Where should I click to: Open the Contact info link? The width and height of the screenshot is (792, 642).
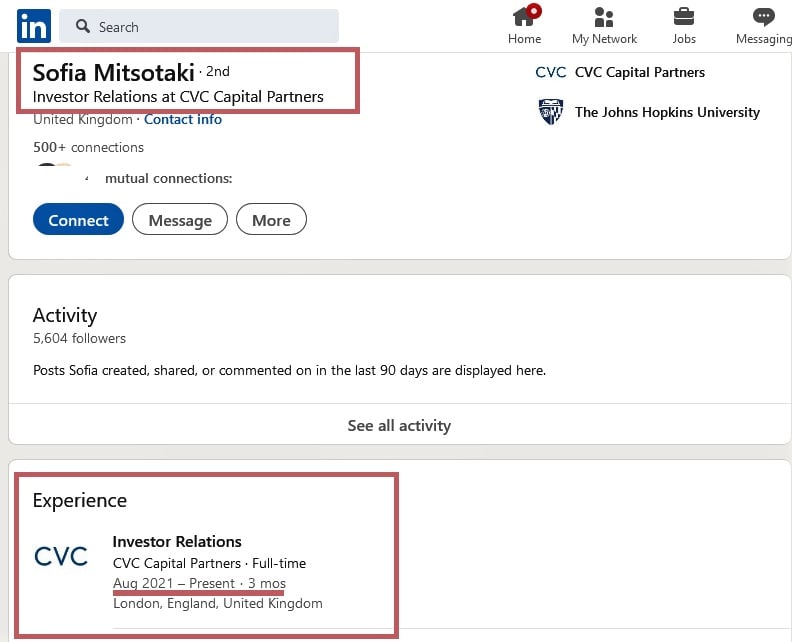coord(183,120)
